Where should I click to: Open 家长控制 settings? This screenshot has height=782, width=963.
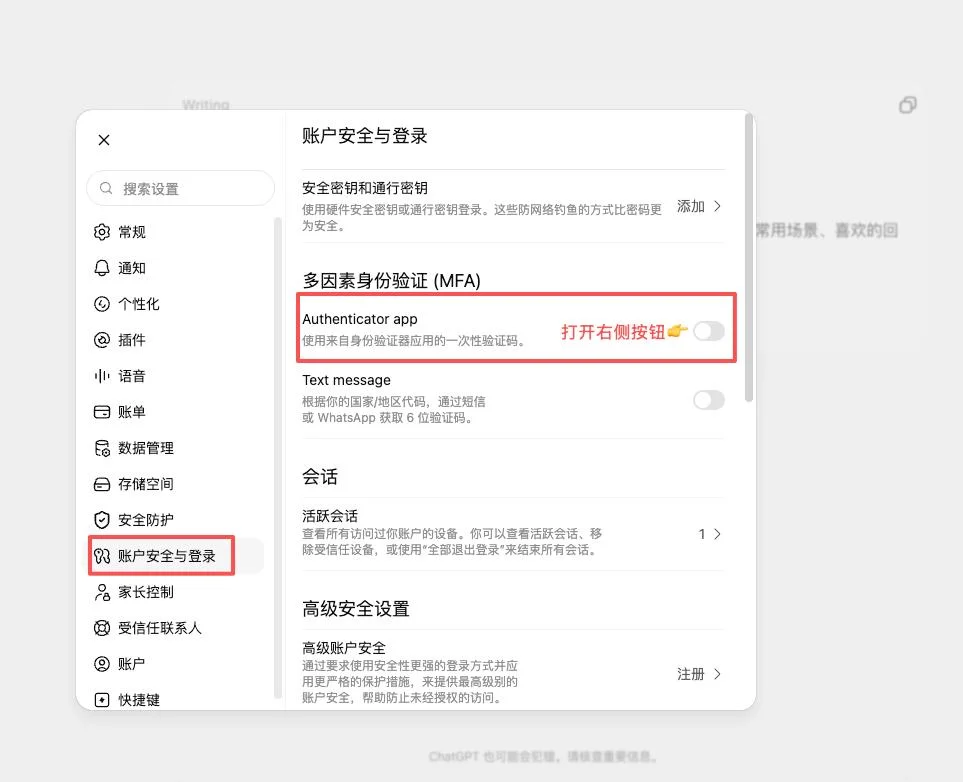click(x=178, y=592)
